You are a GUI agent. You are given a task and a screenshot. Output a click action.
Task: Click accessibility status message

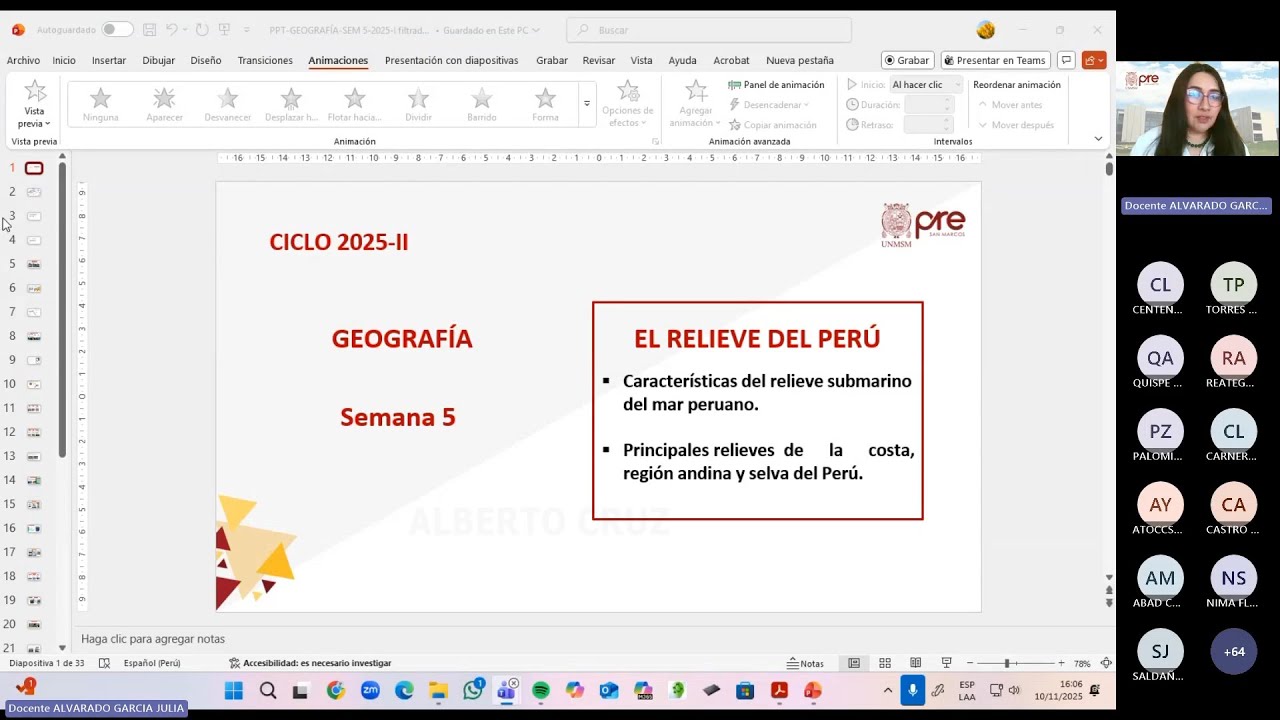pyautogui.click(x=310, y=663)
